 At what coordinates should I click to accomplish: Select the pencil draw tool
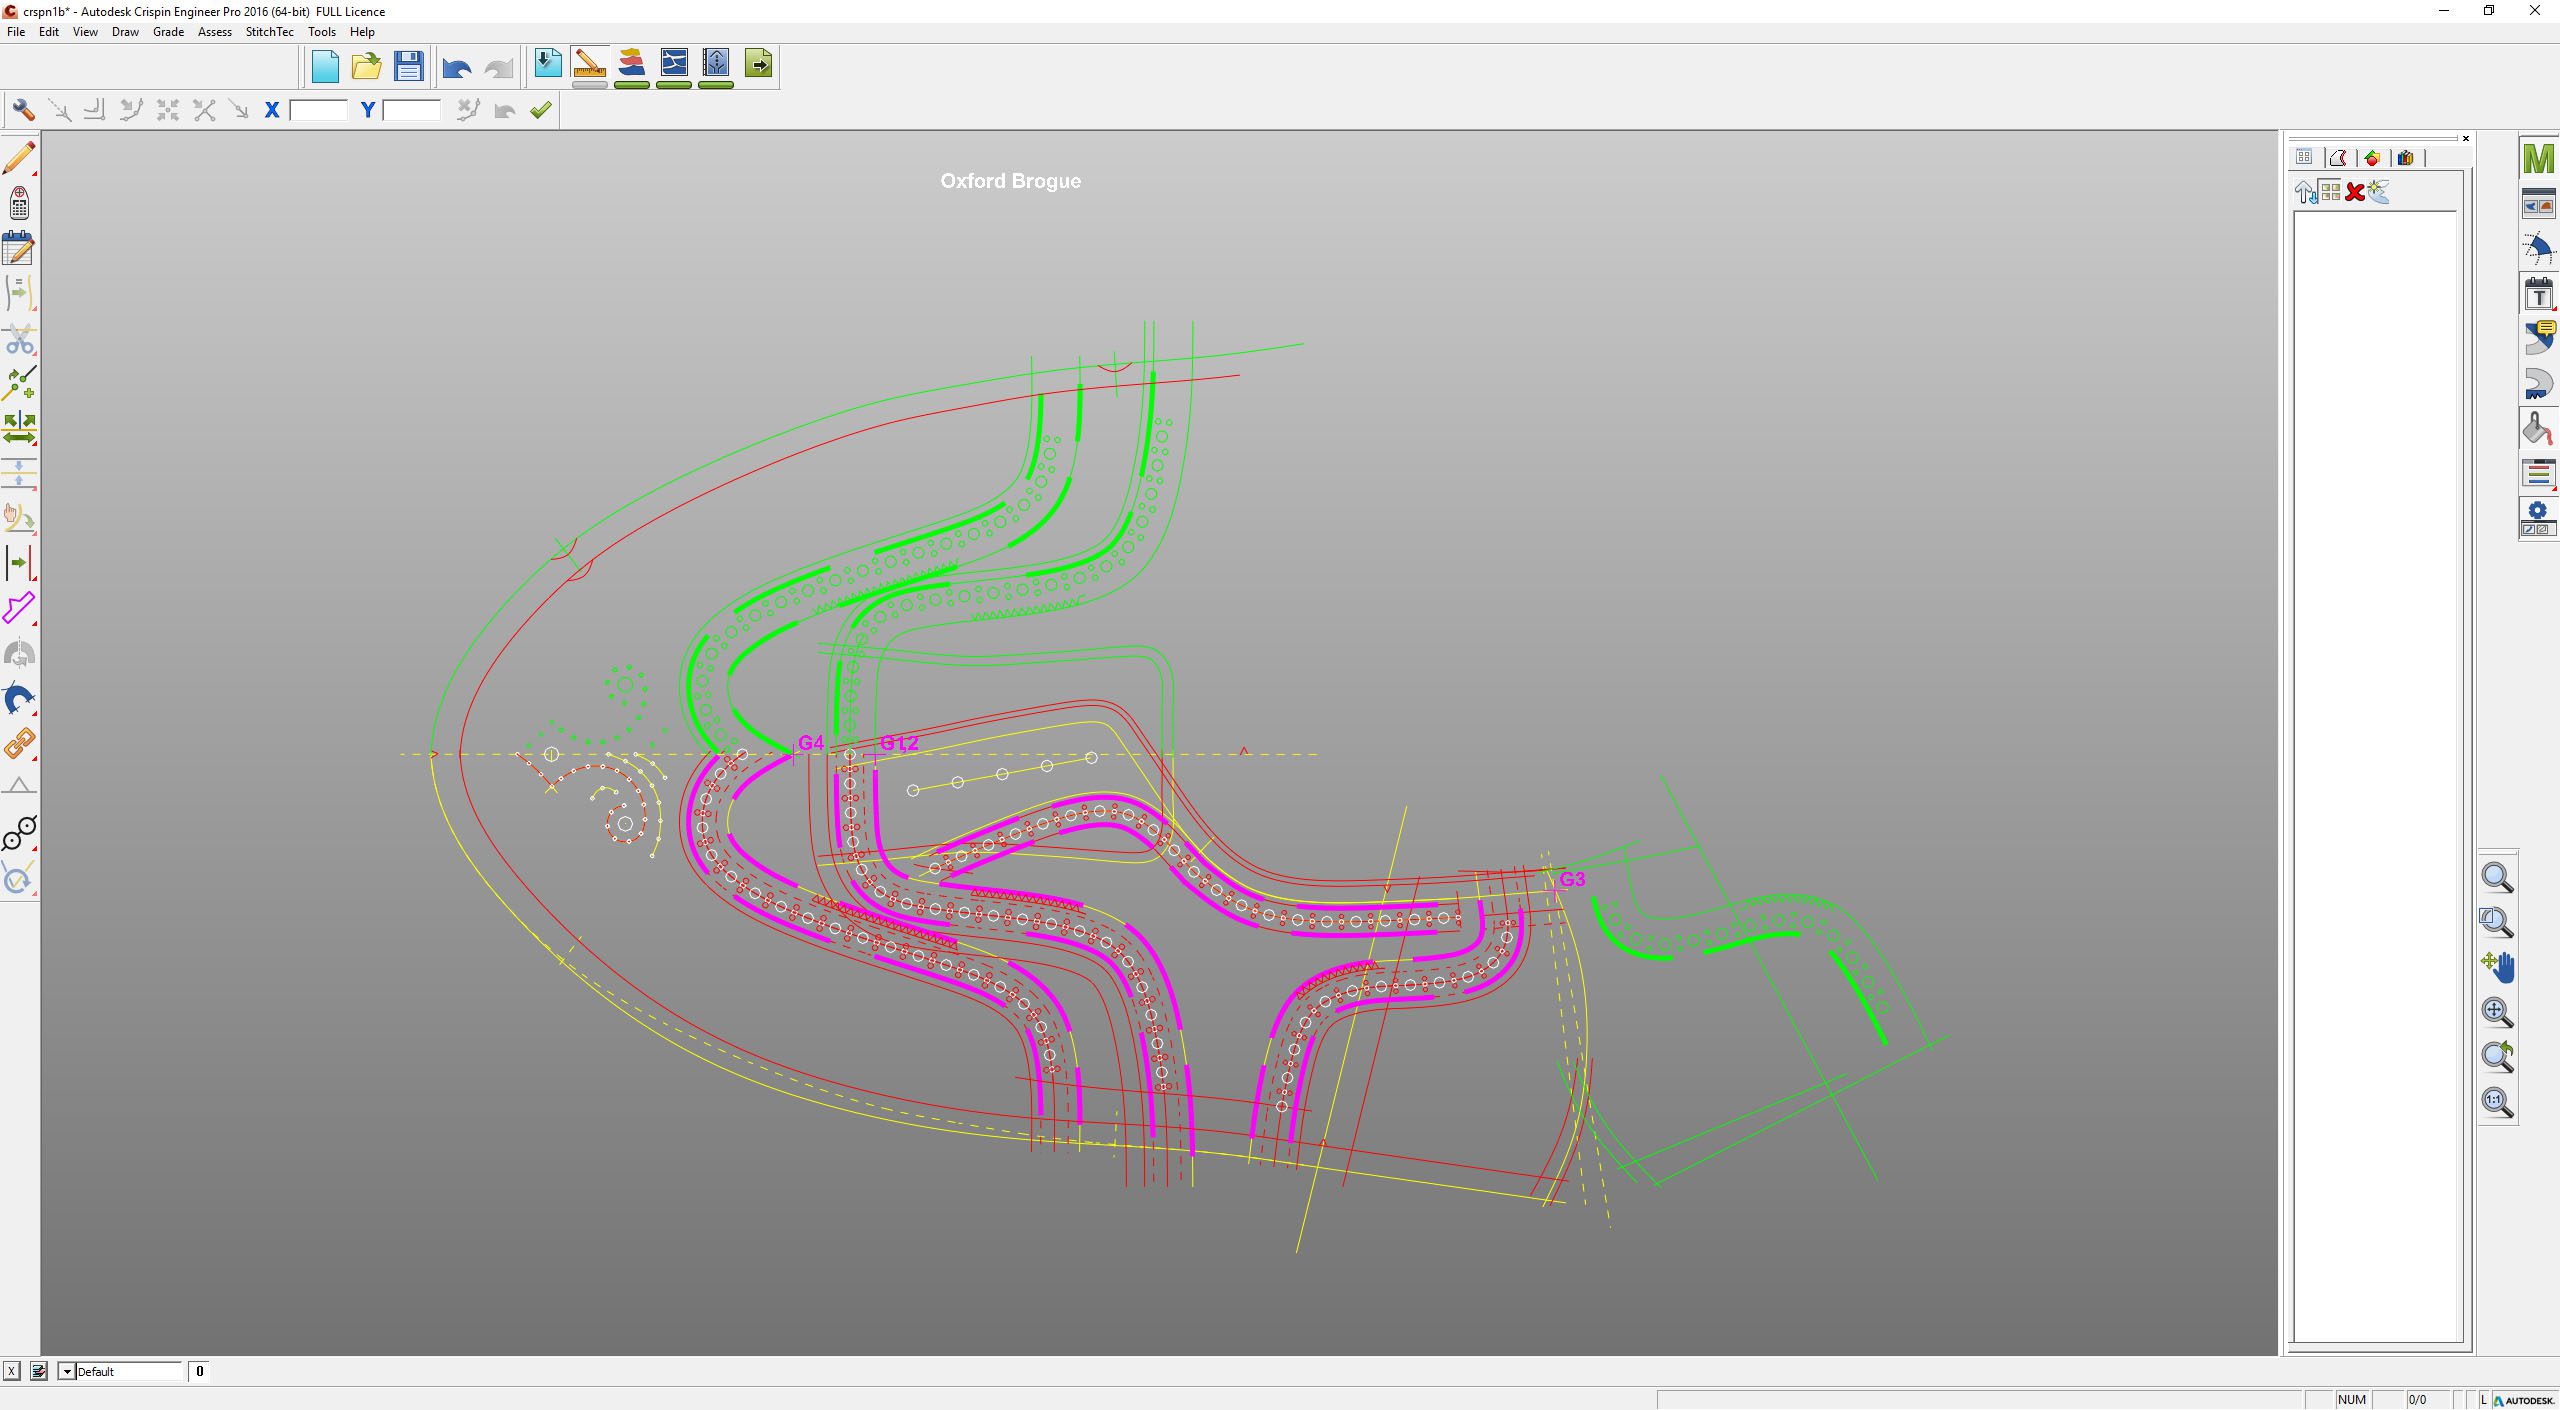coord(19,158)
